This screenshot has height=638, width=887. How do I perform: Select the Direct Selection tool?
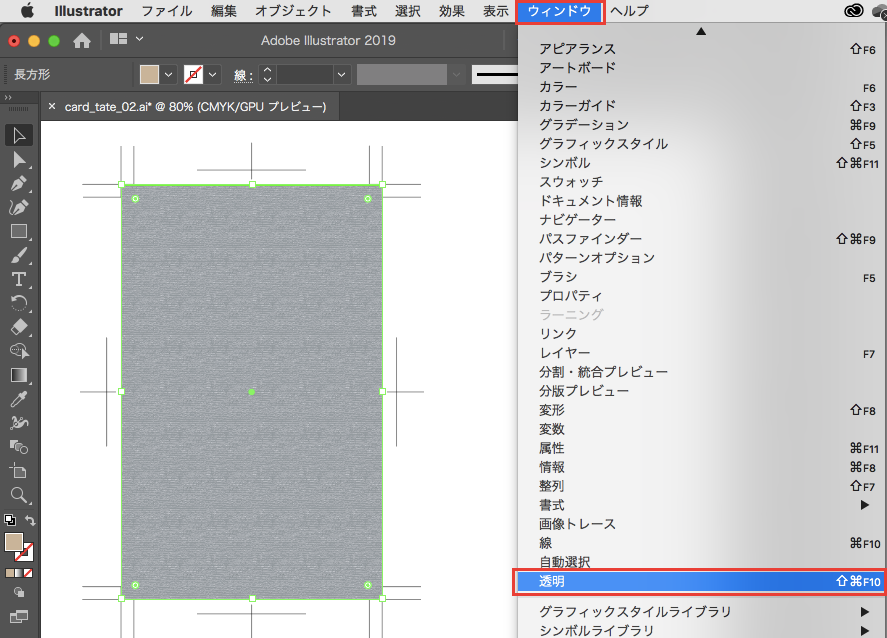19,160
